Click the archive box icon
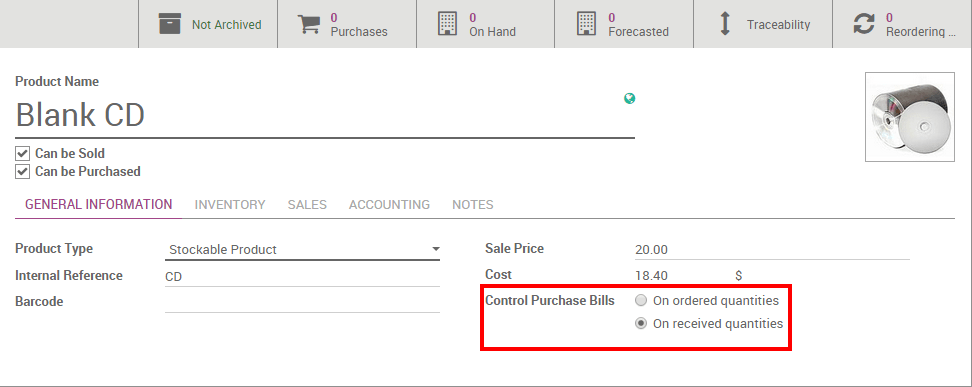This screenshot has width=972, height=387. 170,24
